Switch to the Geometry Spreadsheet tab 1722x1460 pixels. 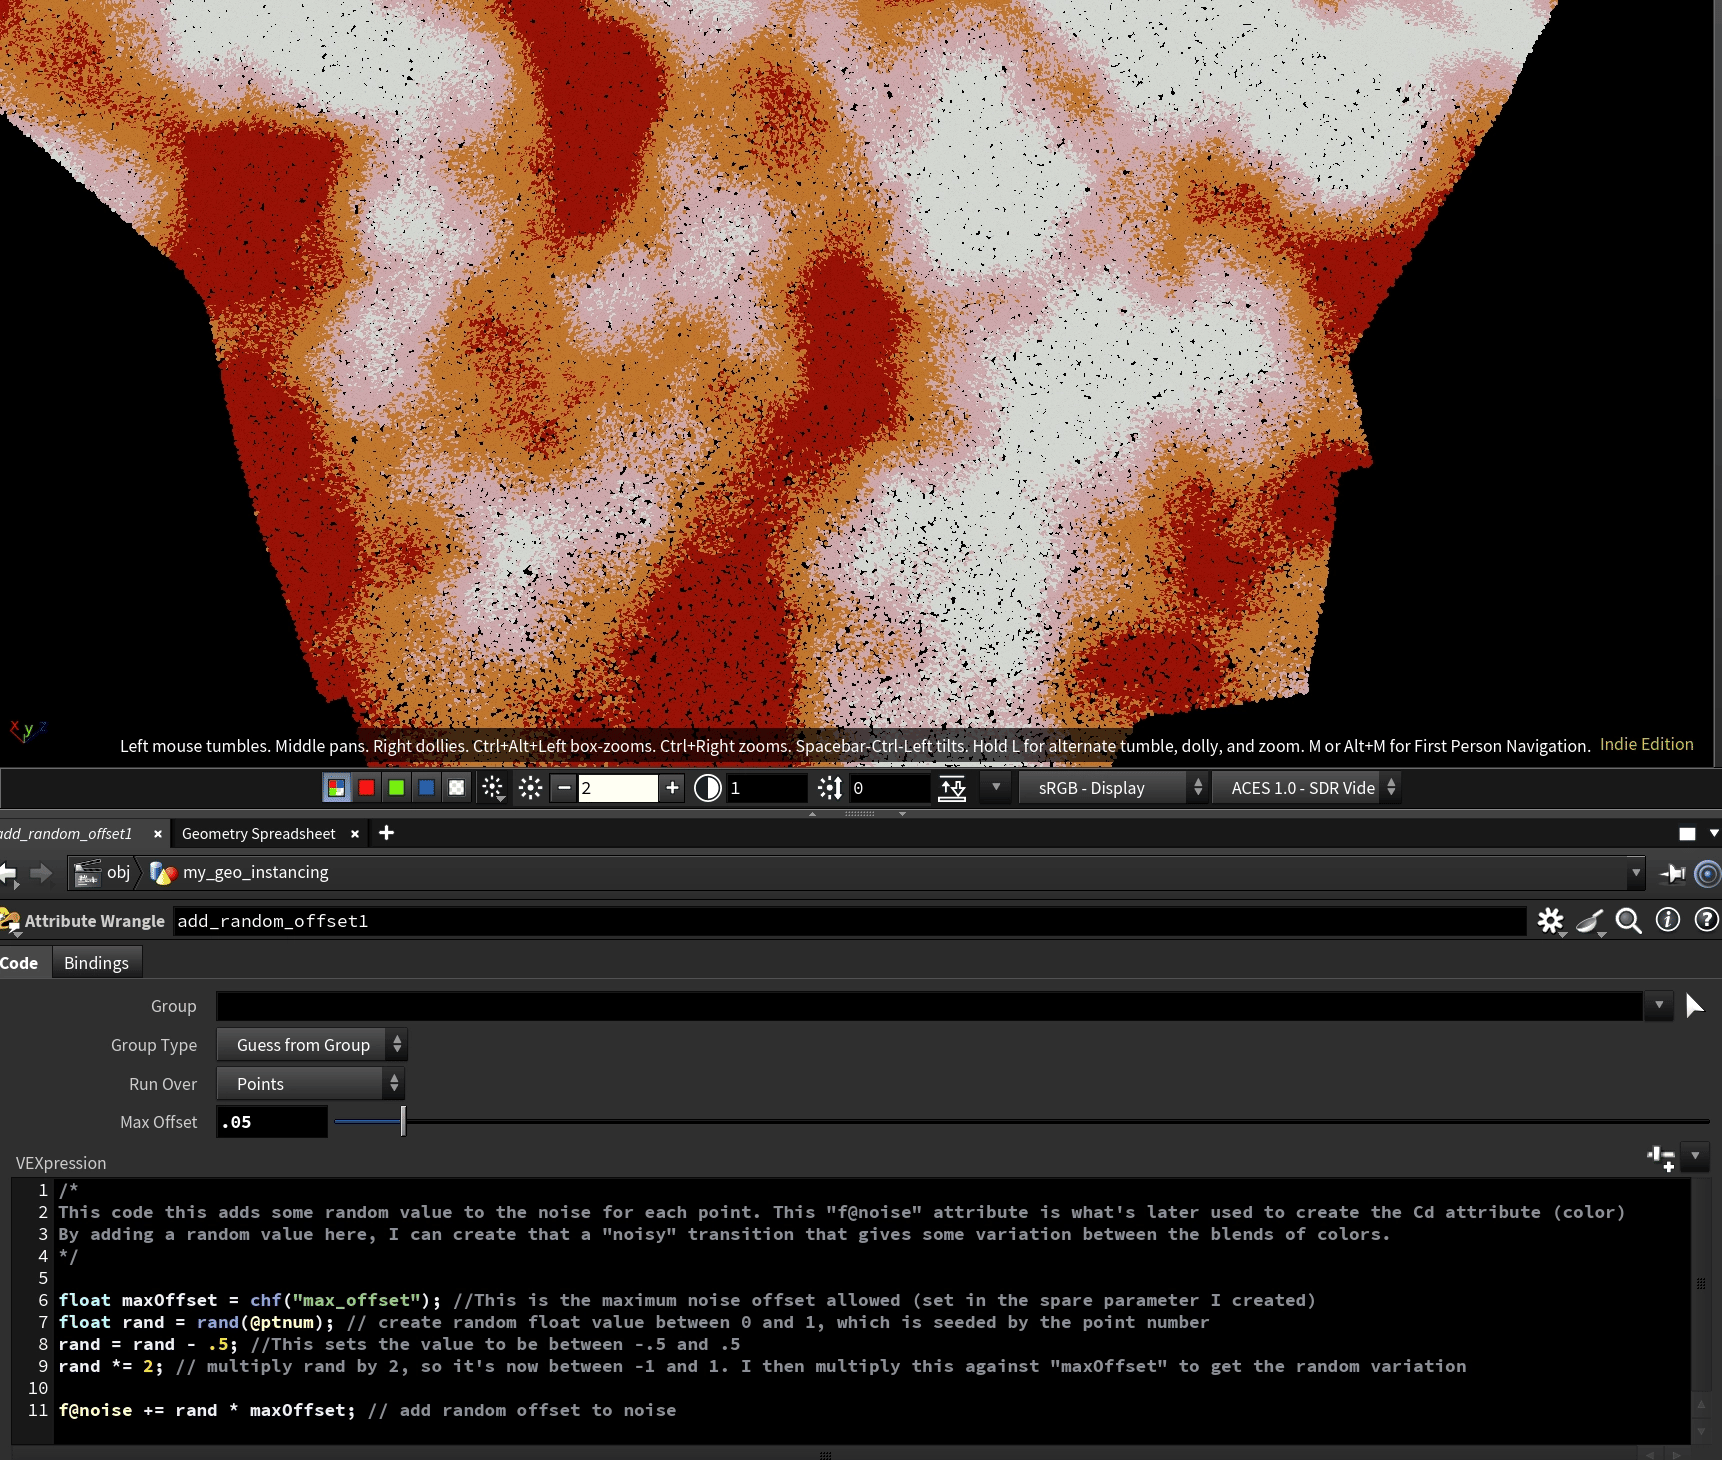tap(259, 834)
